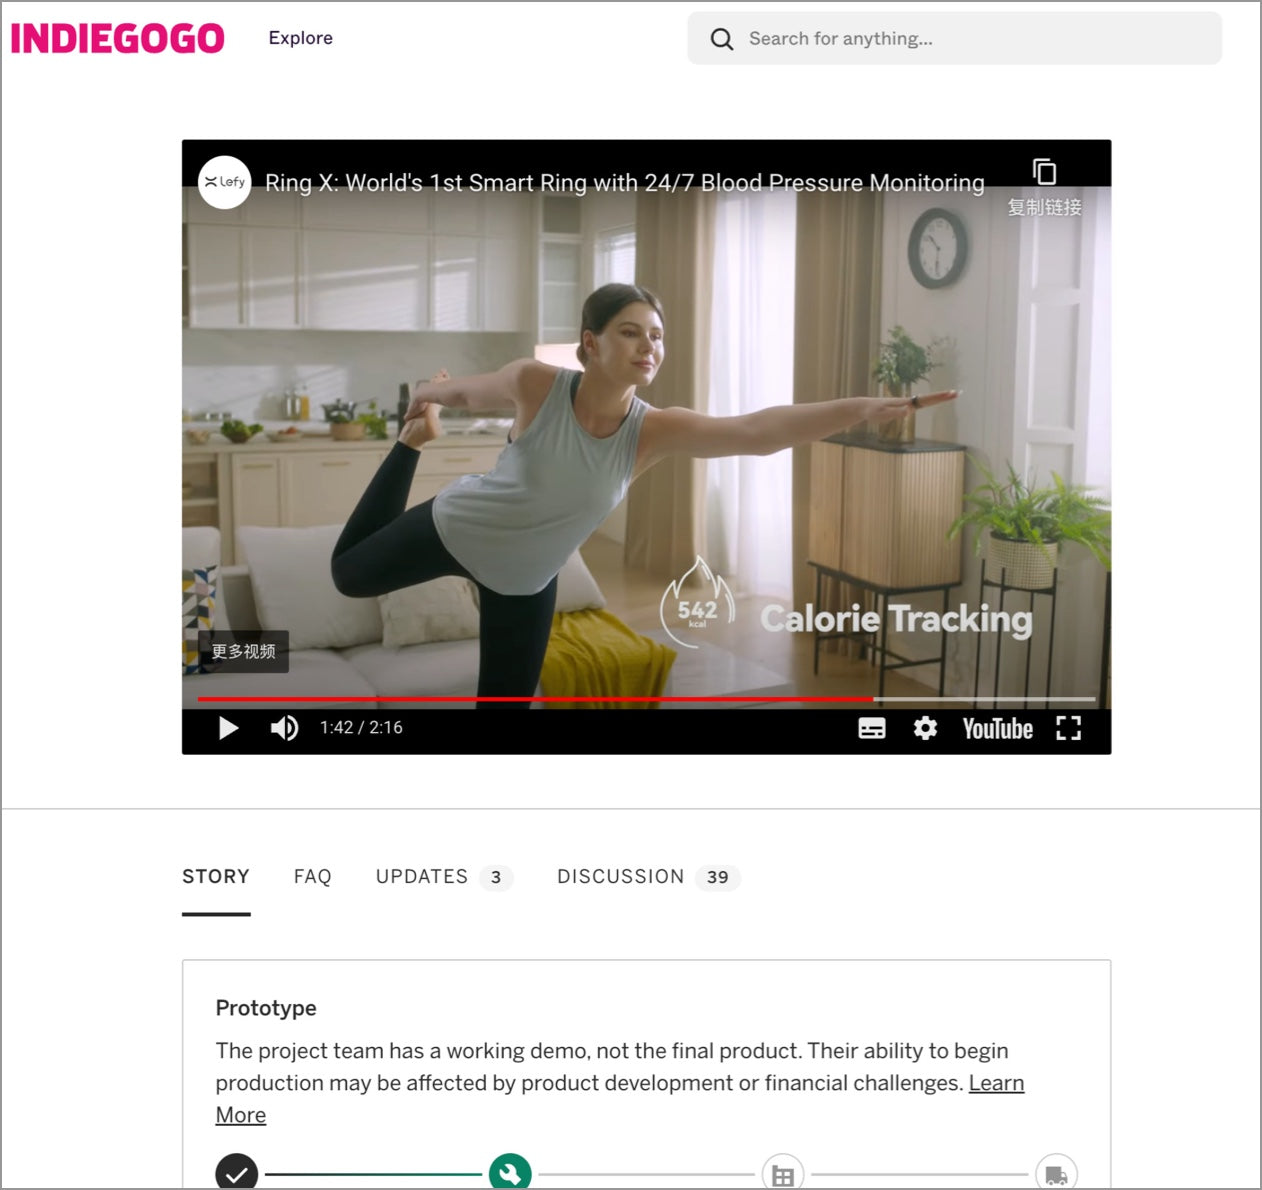Click the copy link icon on video

click(1044, 172)
